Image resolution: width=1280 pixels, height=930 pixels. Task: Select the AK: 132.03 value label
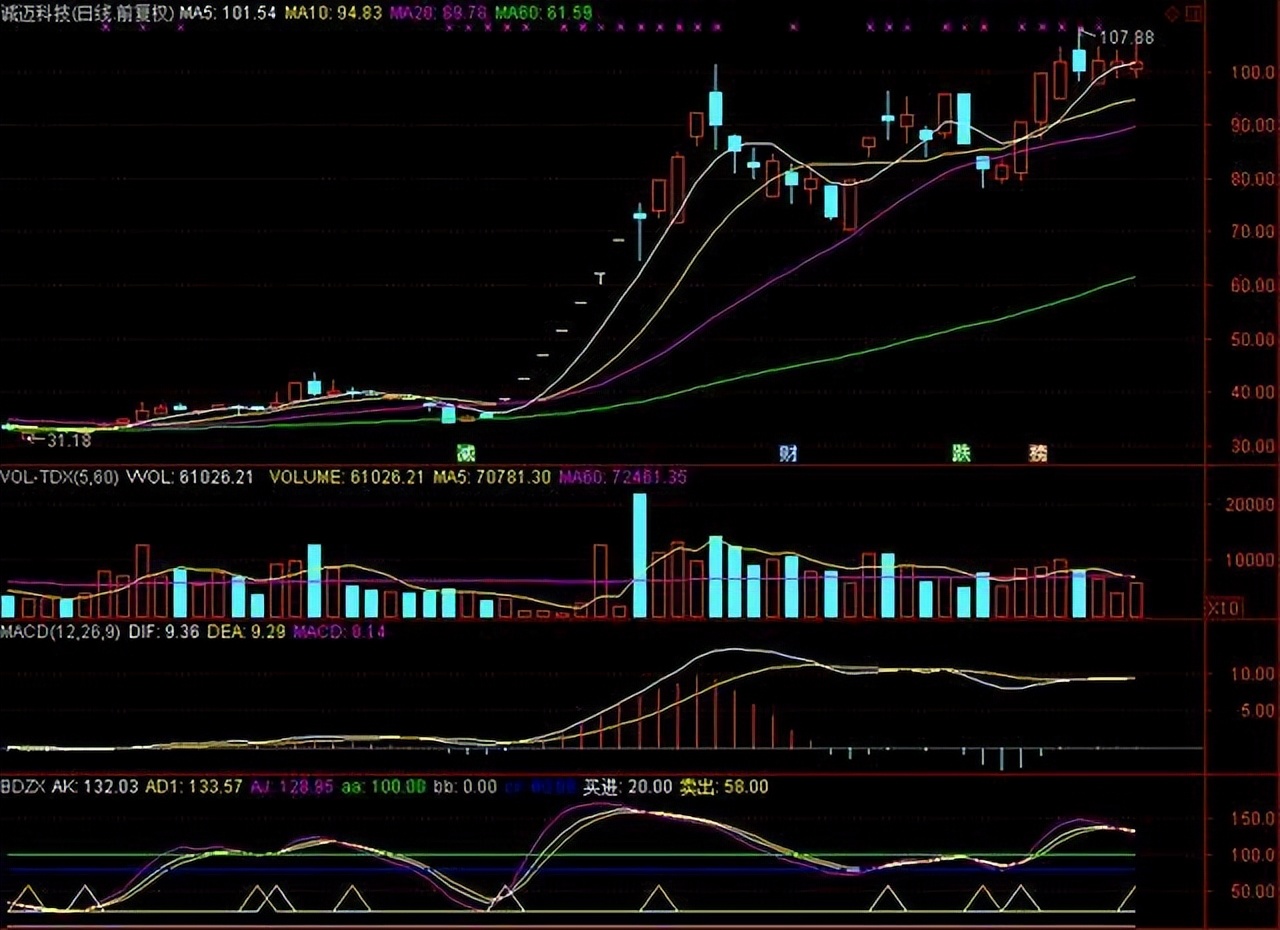[x=96, y=787]
